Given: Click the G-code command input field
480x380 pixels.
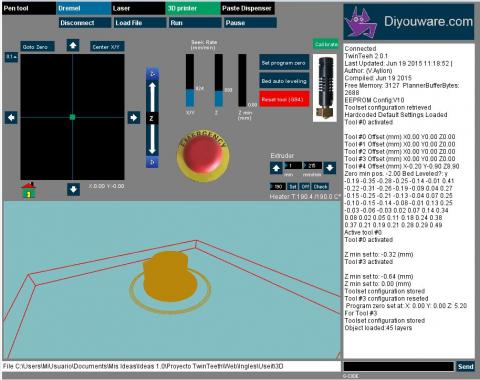Looking at the screenshot, I should tap(399, 366).
